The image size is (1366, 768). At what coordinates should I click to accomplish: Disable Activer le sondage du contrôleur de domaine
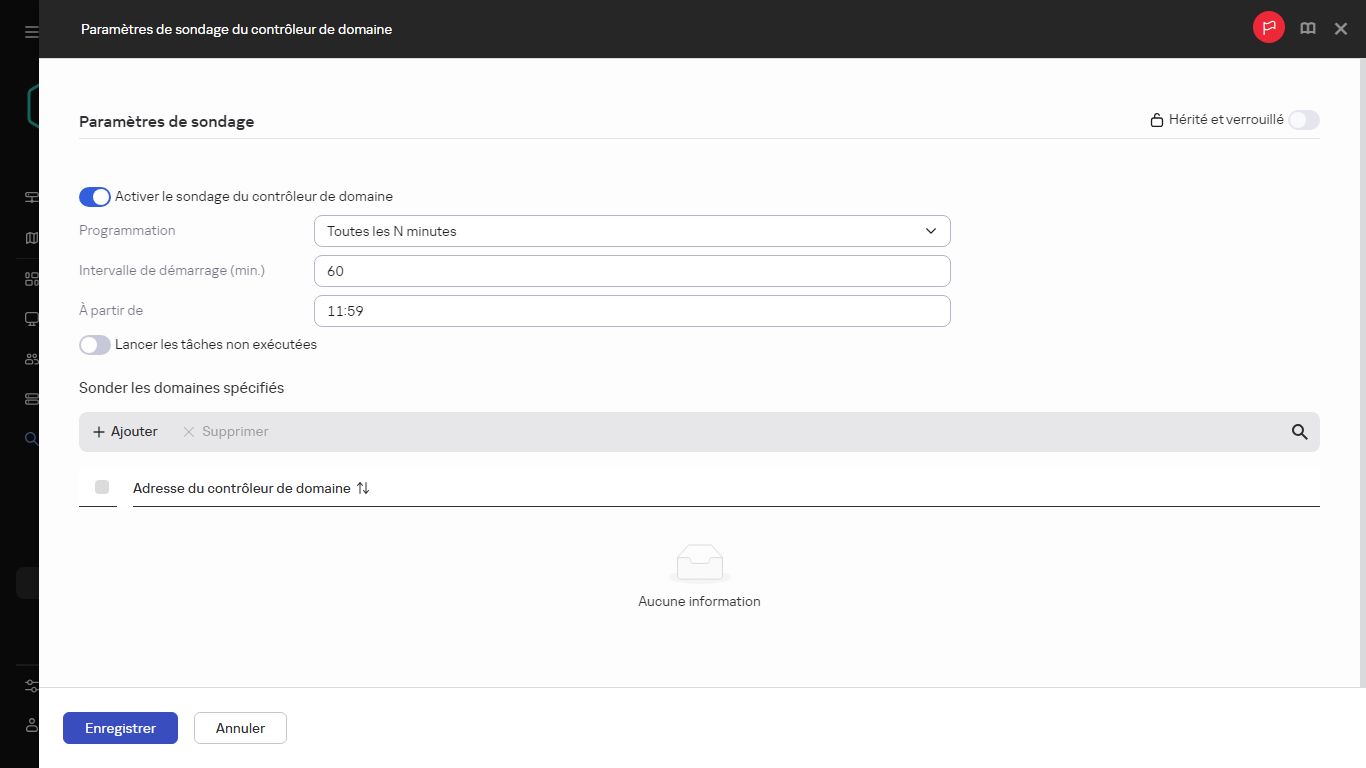click(x=95, y=197)
